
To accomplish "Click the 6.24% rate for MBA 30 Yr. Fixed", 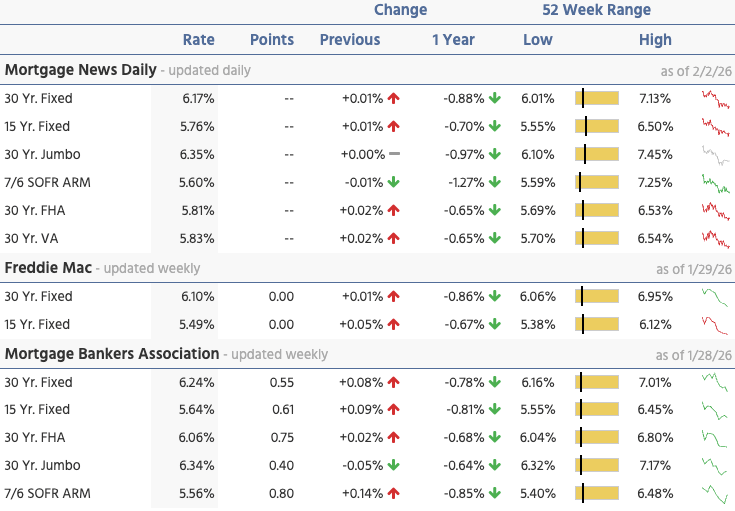I will tap(198, 382).
